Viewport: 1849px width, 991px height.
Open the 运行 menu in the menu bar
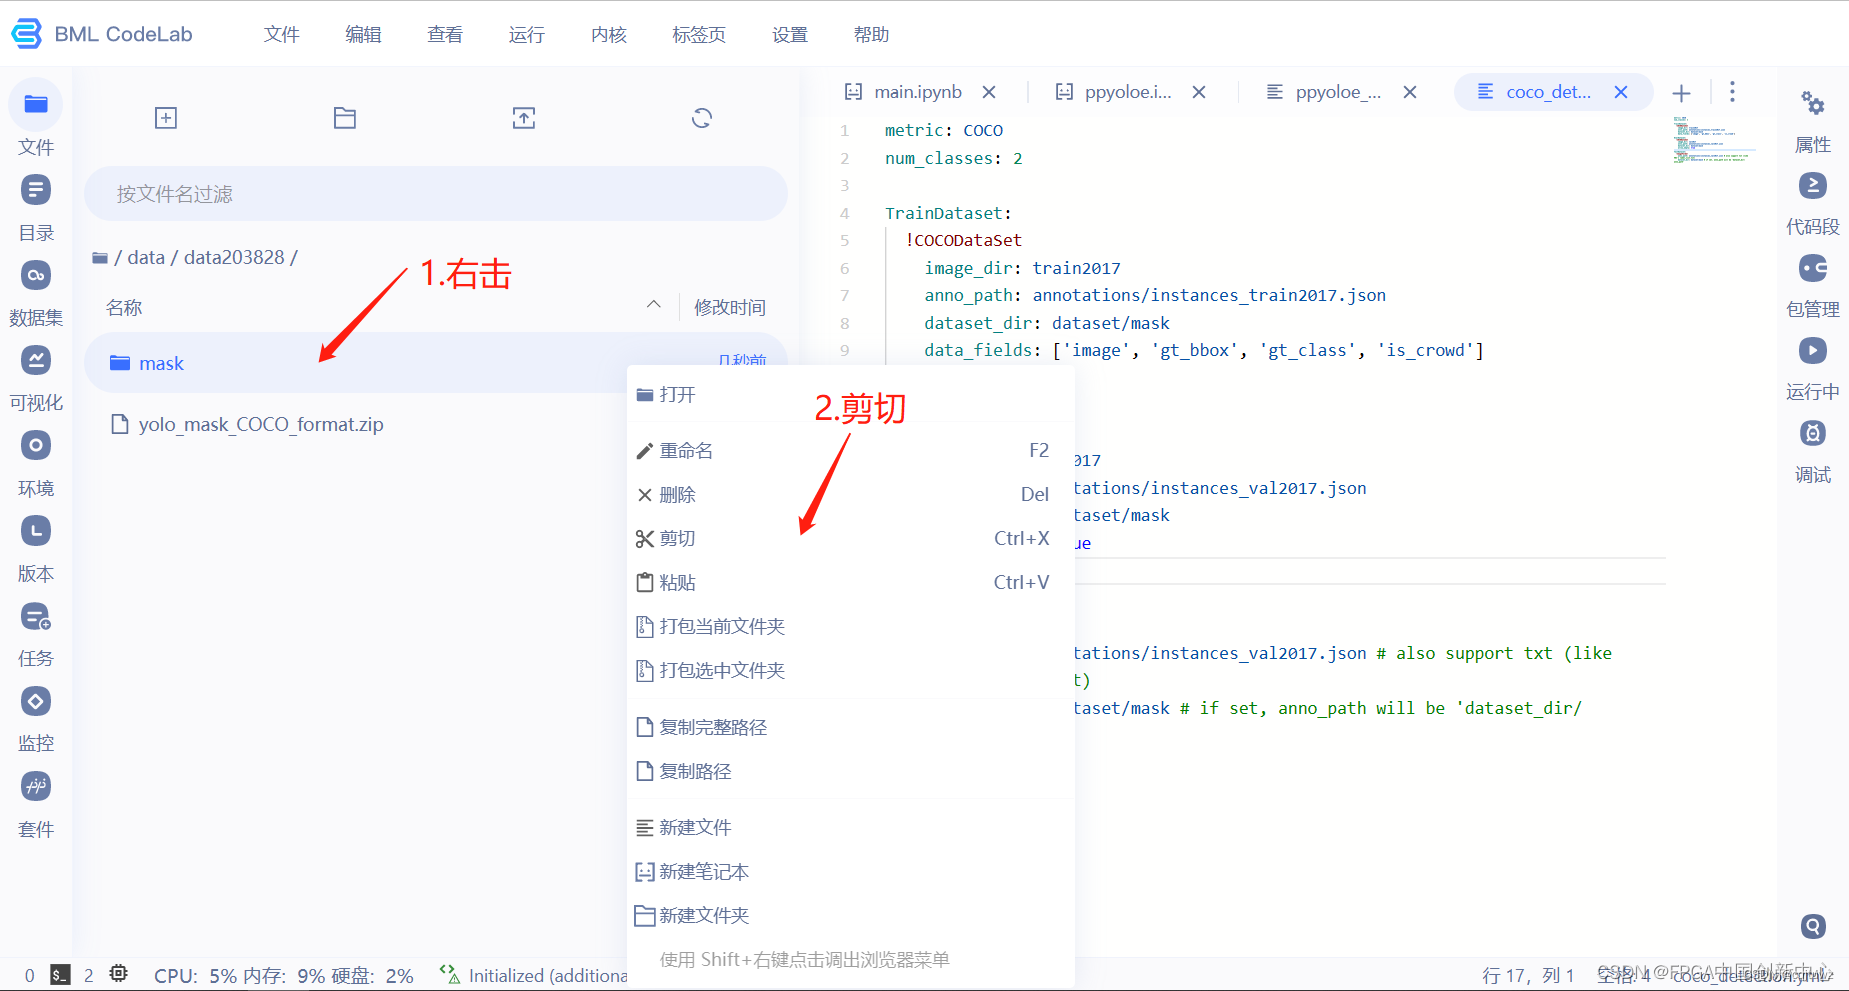tap(527, 35)
